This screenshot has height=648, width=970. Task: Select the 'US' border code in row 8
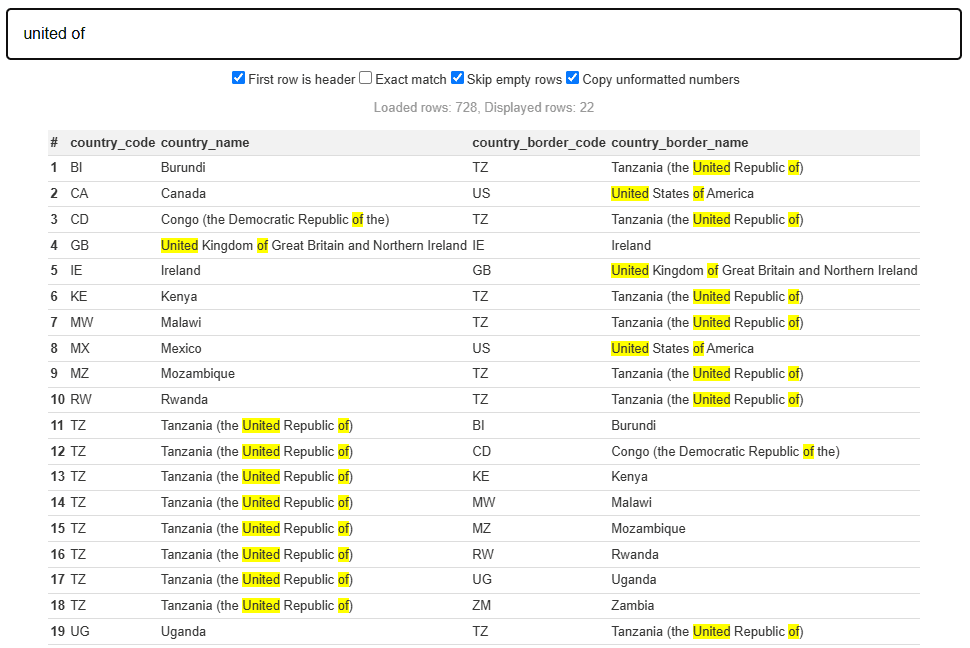(481, 348)
